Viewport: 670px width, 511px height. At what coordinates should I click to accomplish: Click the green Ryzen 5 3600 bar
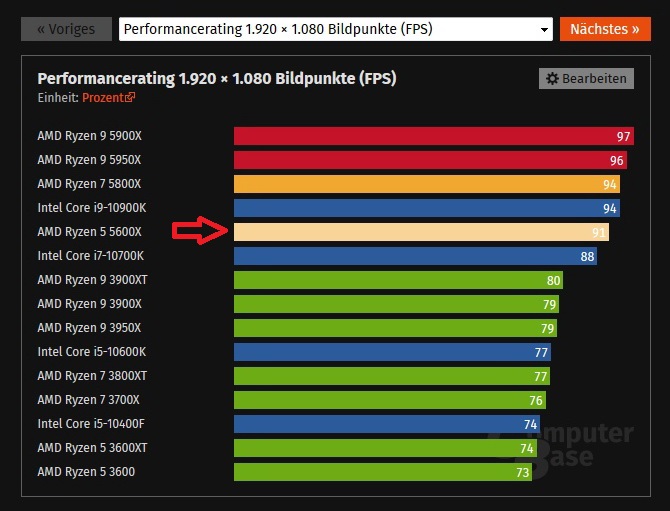tap(383, 472)
